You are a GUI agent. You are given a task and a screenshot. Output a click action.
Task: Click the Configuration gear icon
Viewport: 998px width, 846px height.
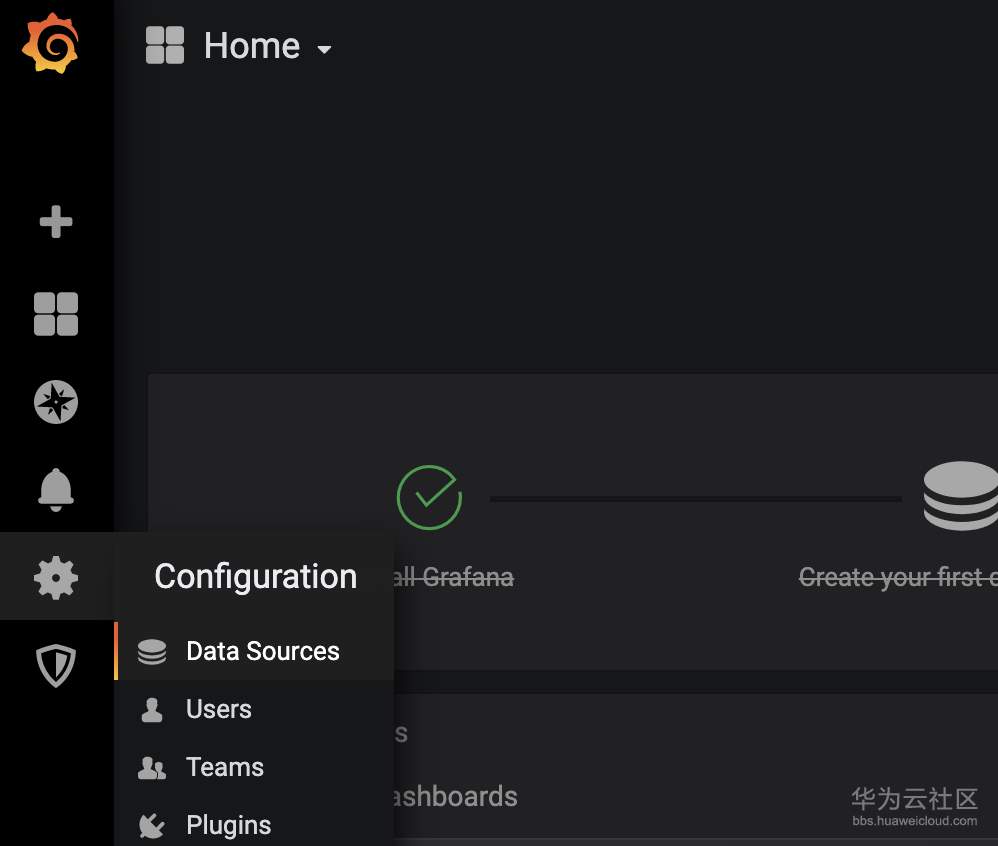pos(56,578)
